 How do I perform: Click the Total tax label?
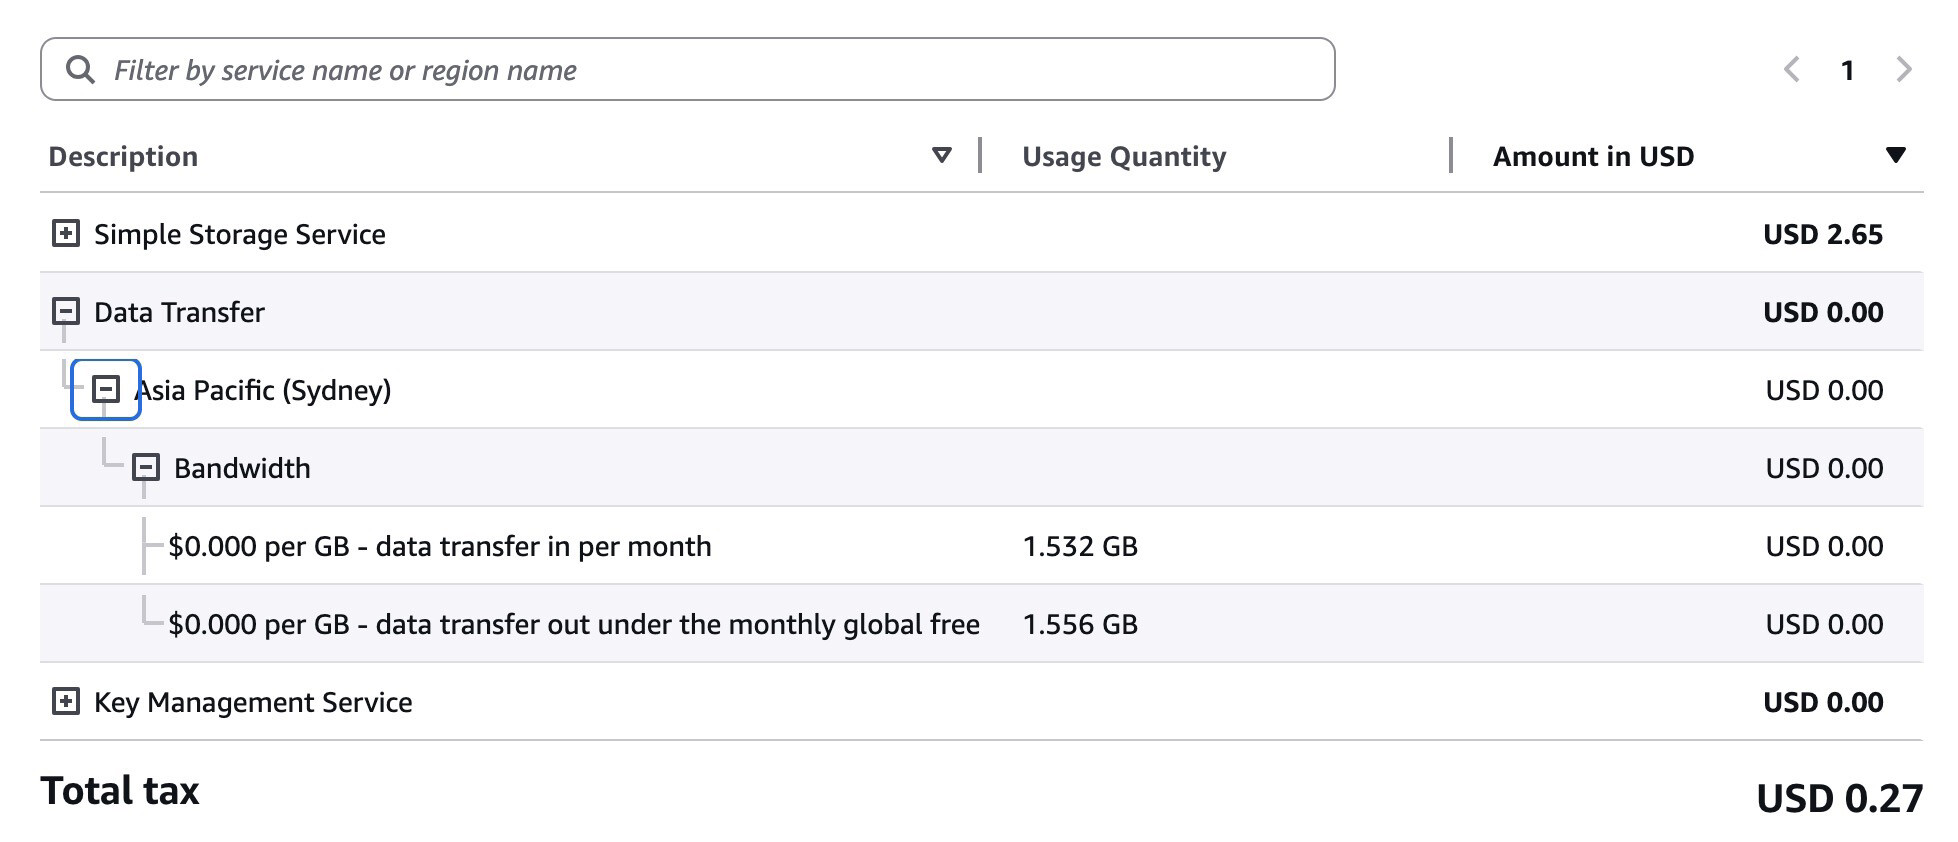[x=120, y=791]
